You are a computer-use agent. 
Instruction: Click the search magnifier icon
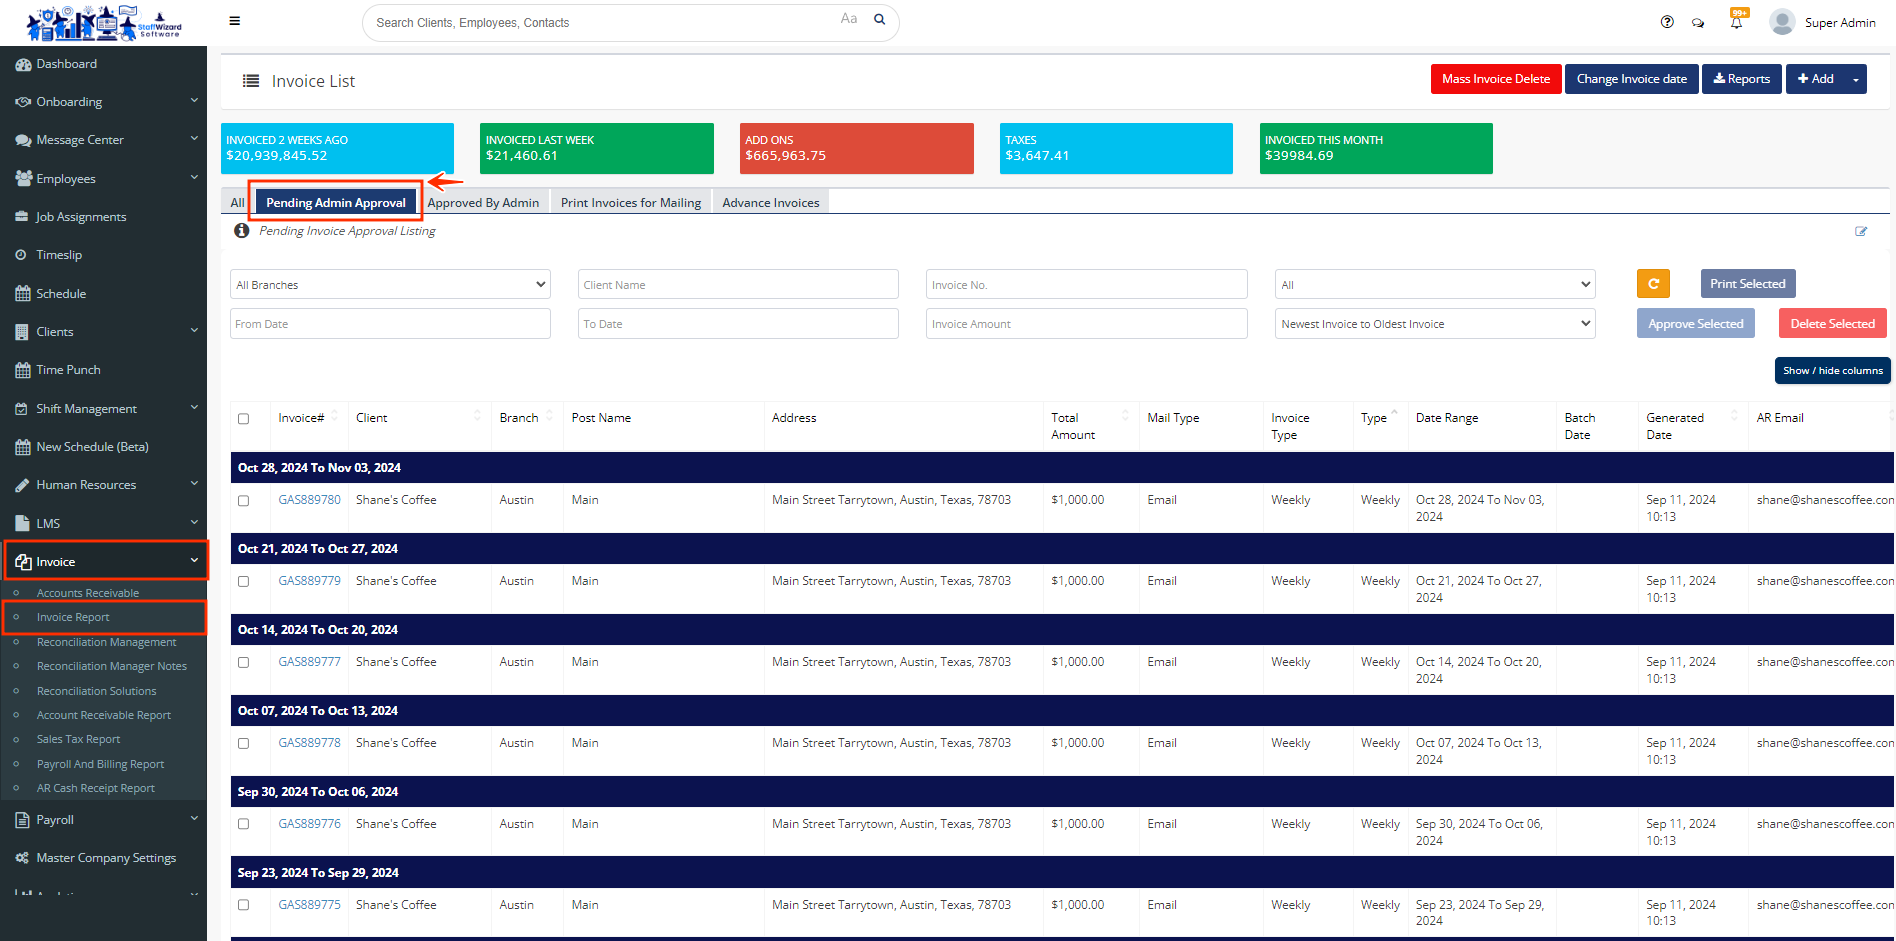880,20
